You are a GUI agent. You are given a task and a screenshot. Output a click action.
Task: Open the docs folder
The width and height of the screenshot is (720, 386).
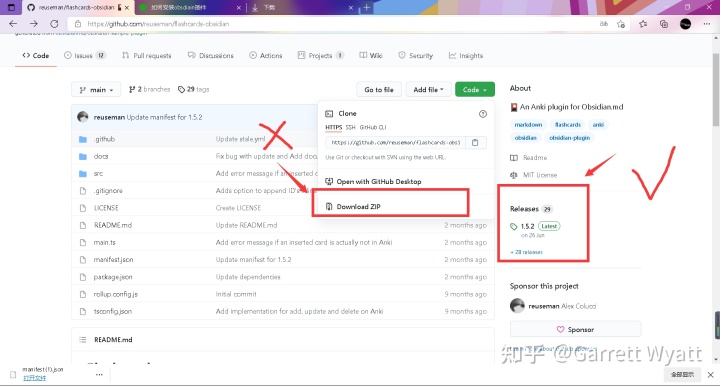pyautogui.click(x=101, y=156)
